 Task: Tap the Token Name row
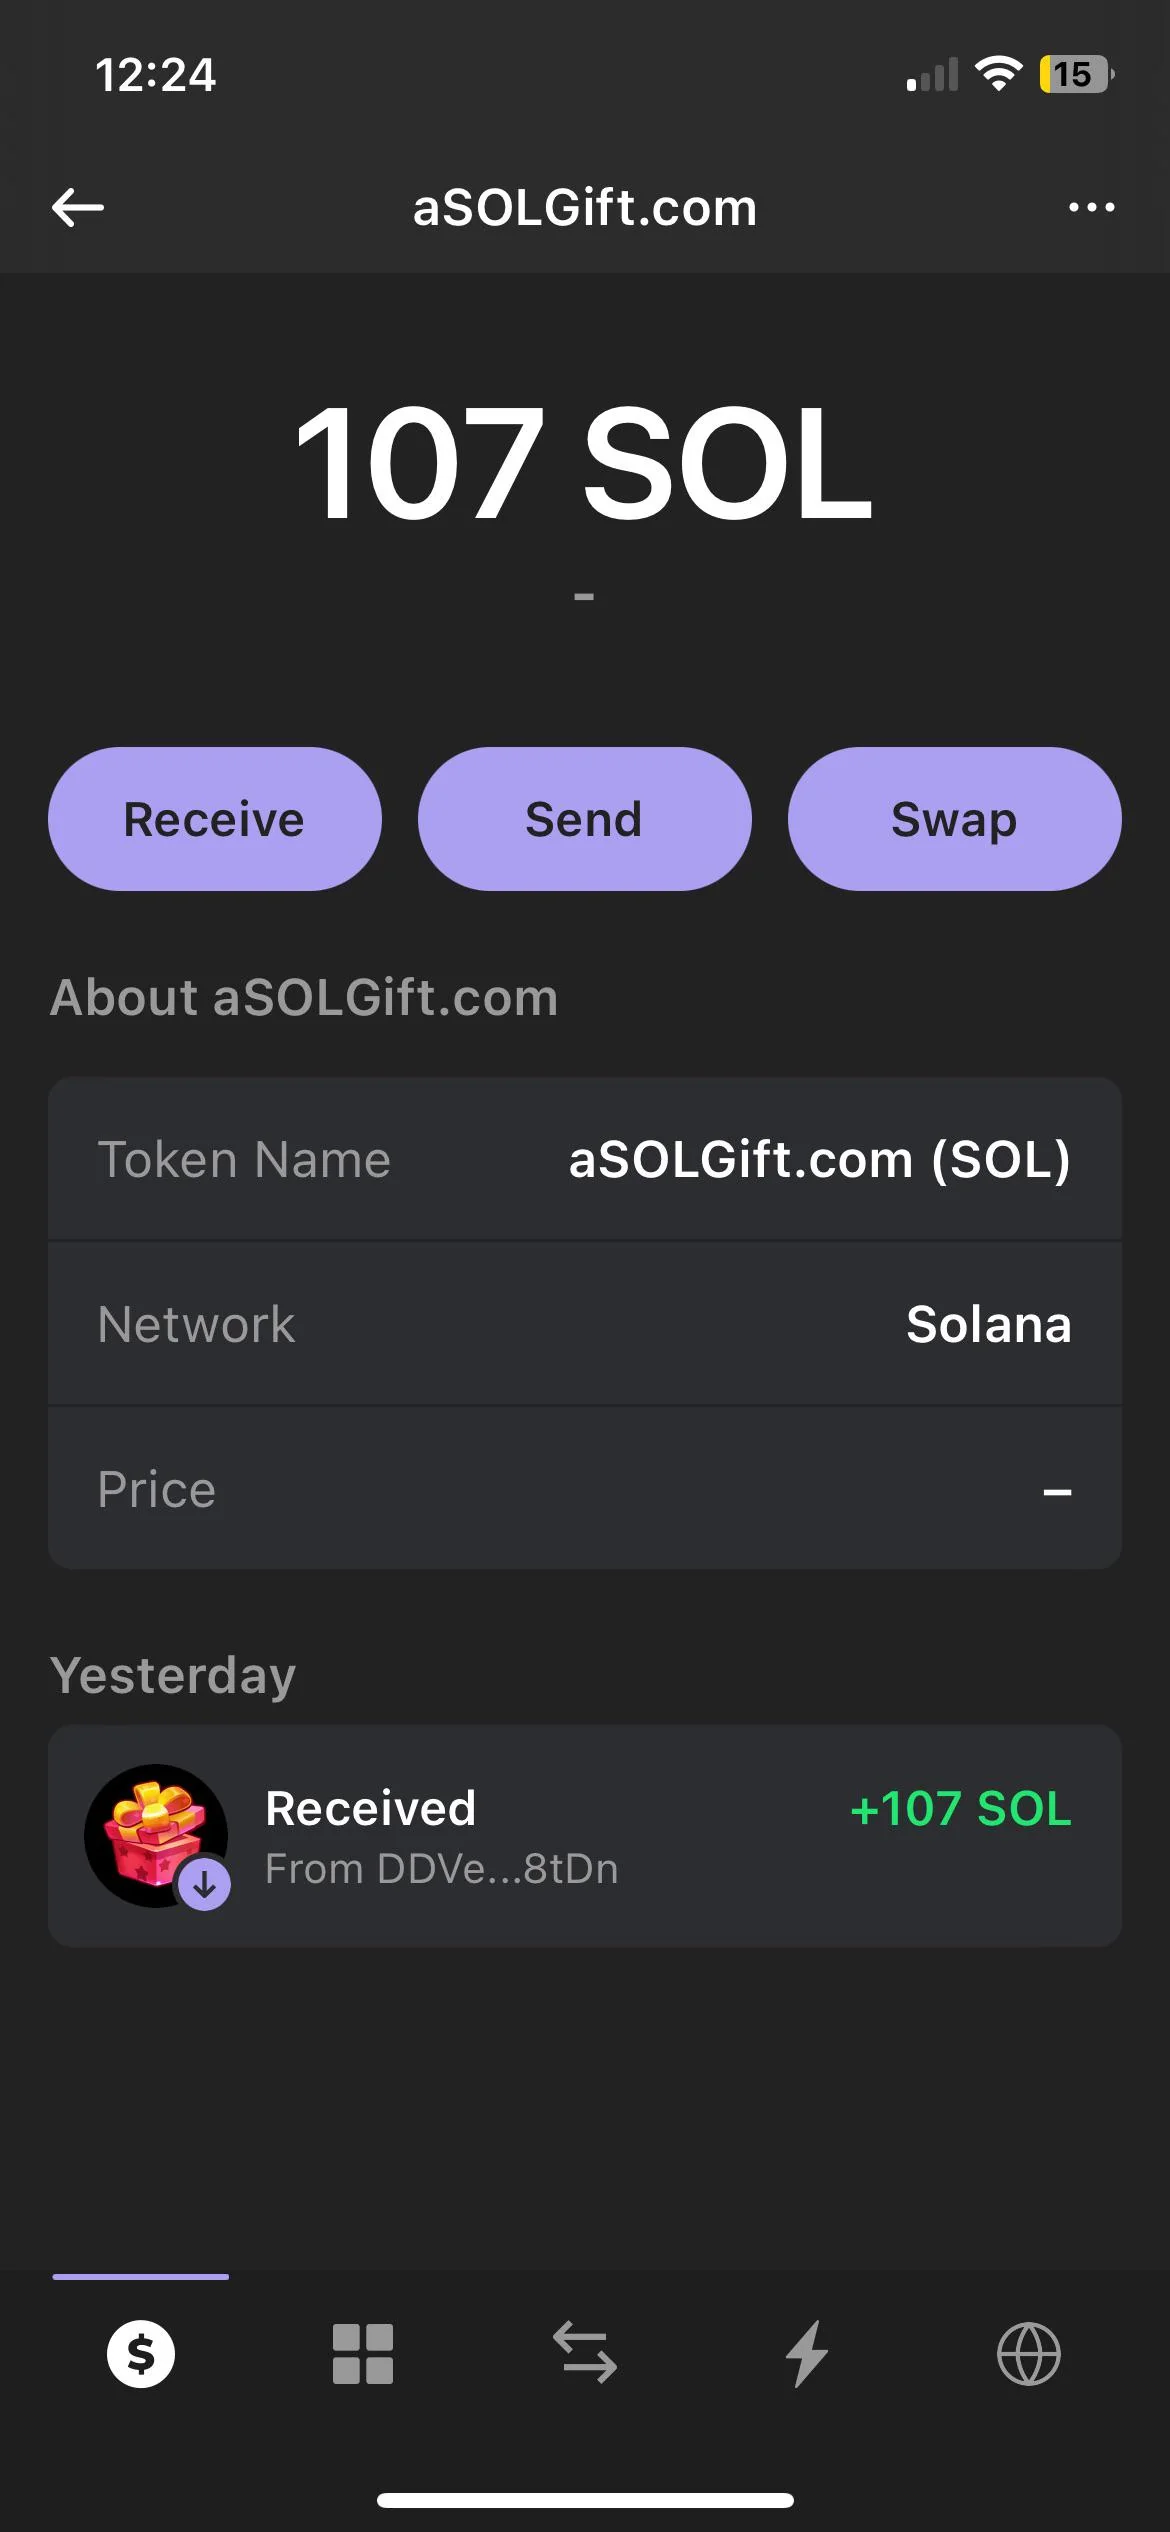tap(584, 1160)
